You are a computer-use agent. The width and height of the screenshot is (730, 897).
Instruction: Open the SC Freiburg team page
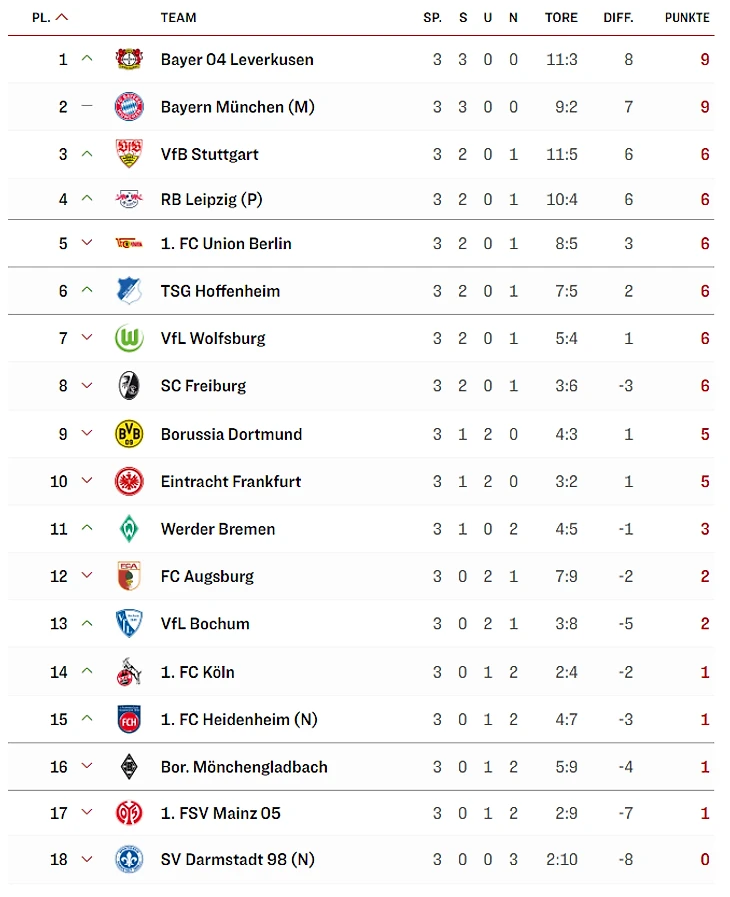(203, 385)
